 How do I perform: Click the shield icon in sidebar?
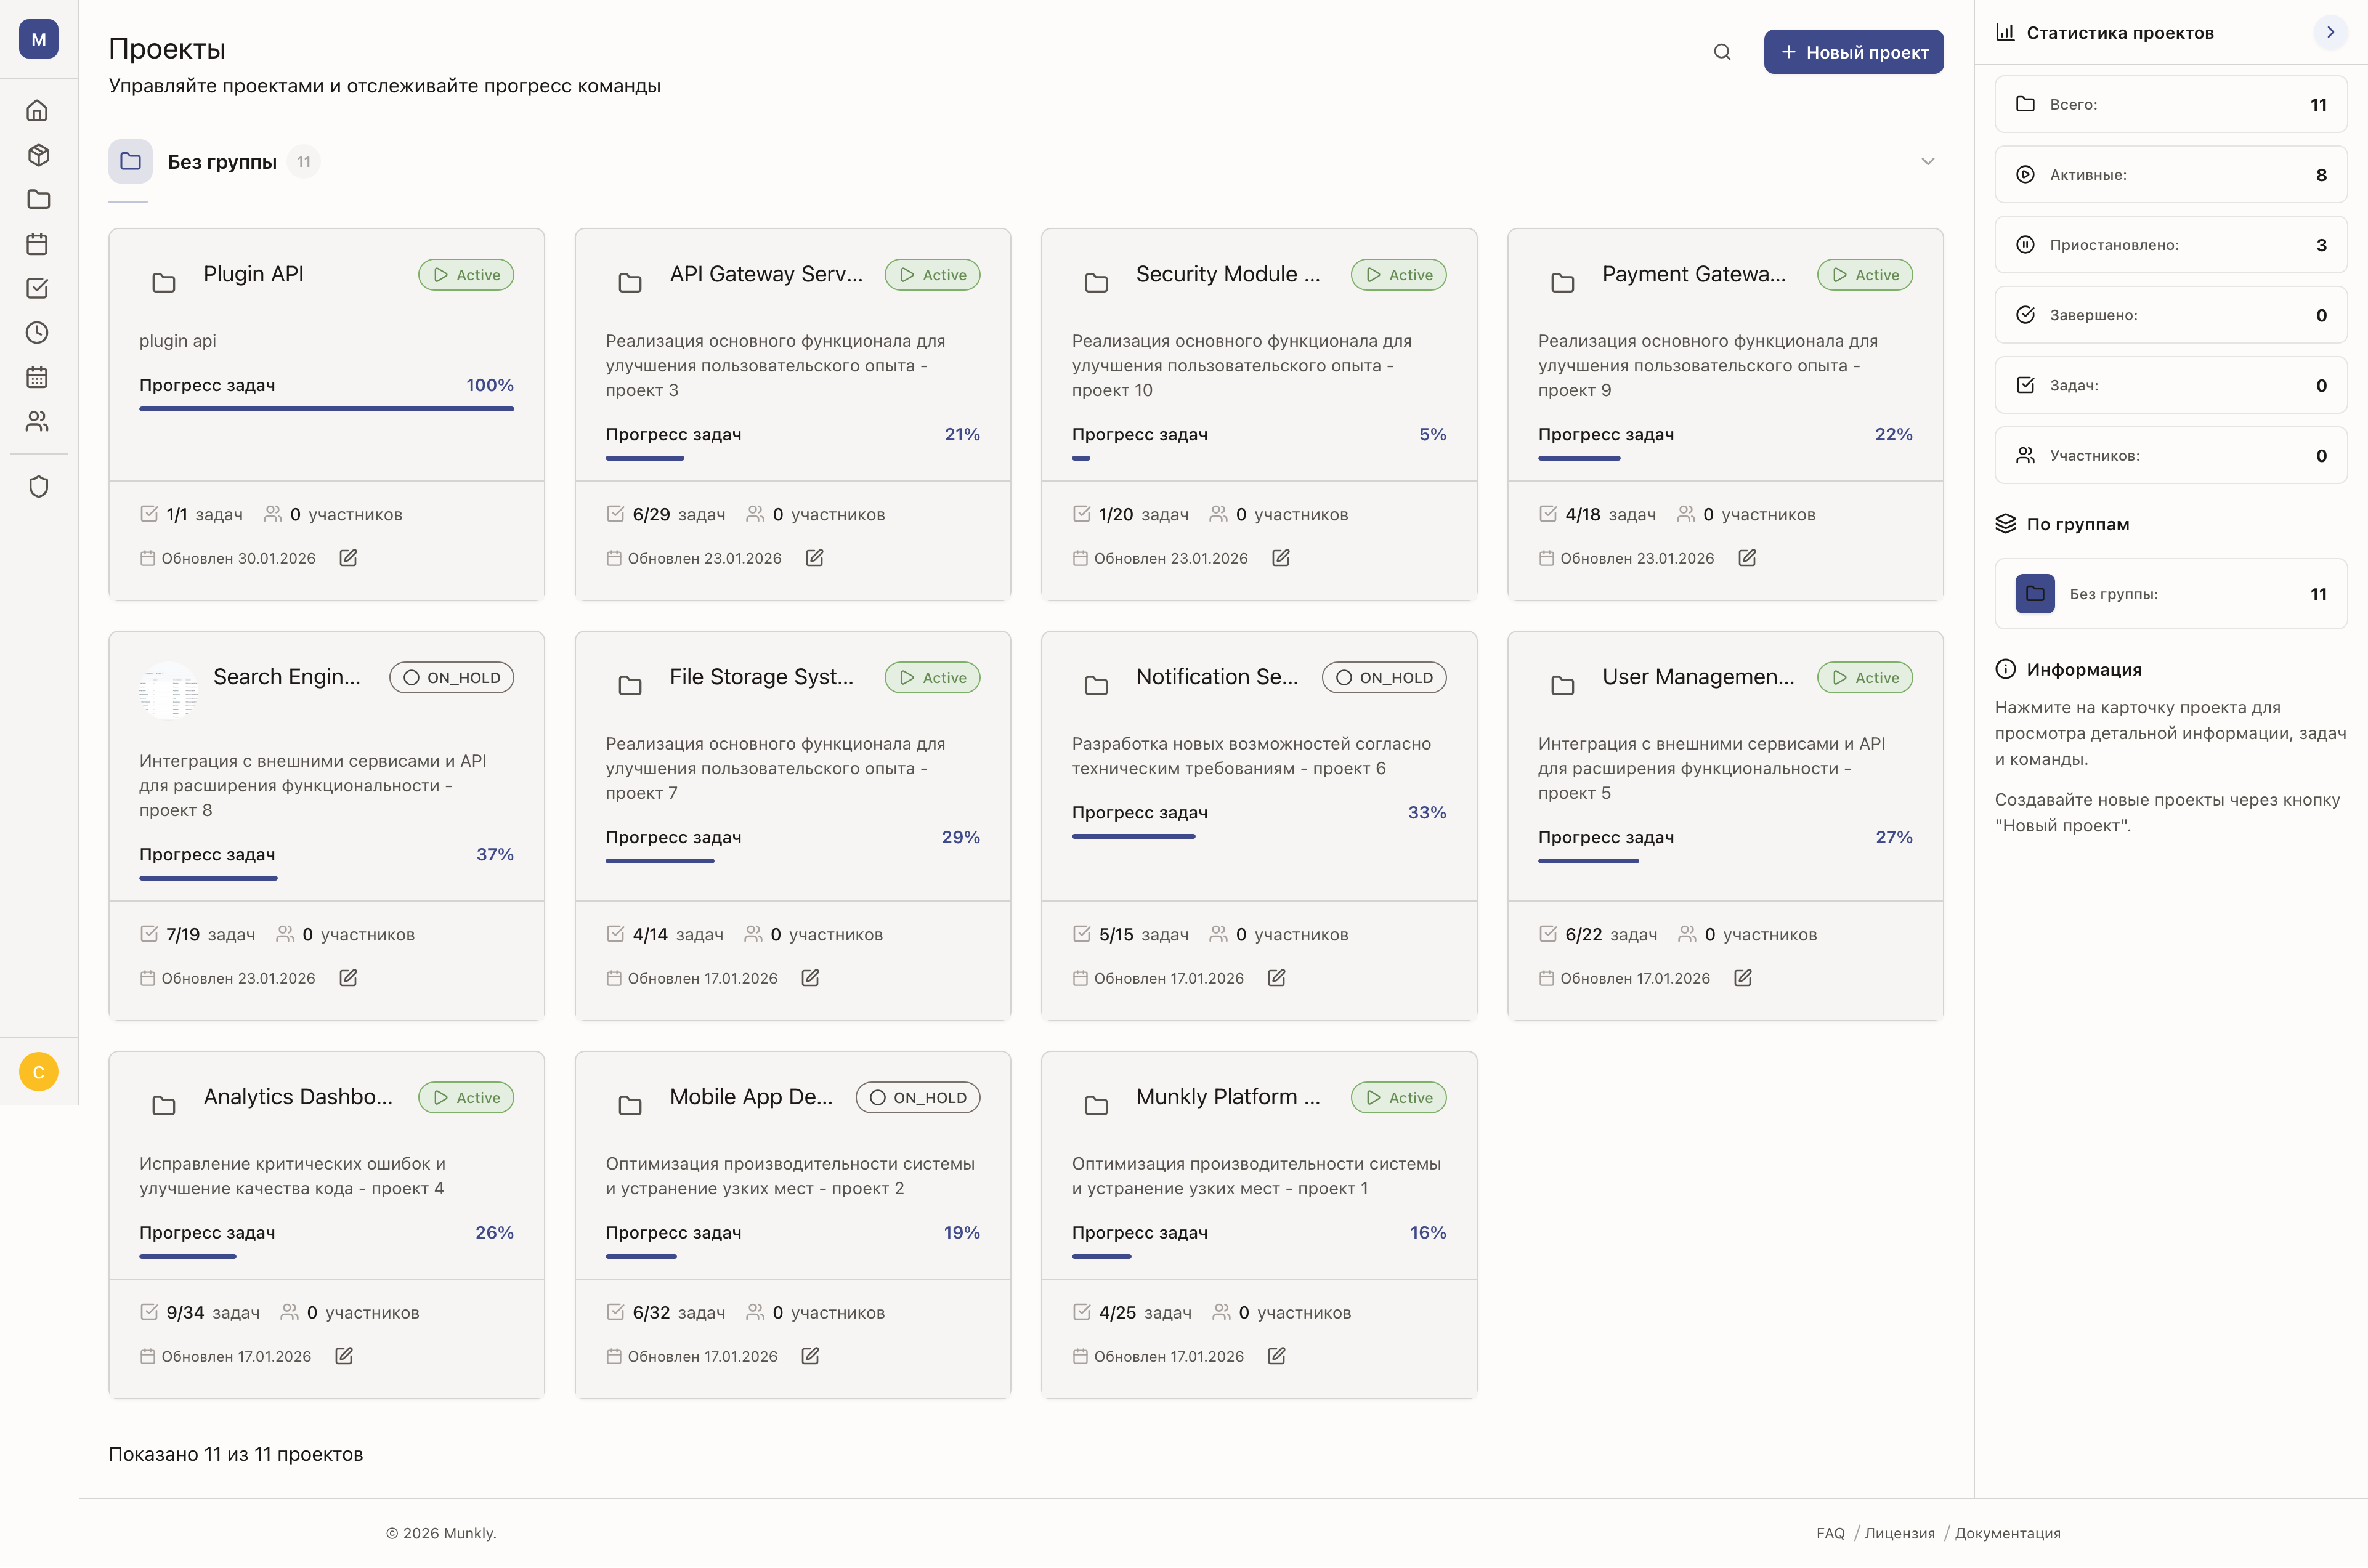[x=38, y=487]
